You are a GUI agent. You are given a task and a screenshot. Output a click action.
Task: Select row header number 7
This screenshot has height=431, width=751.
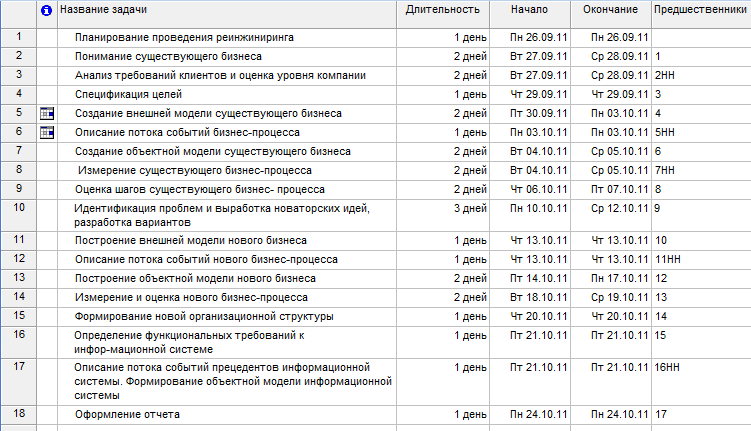19,151
